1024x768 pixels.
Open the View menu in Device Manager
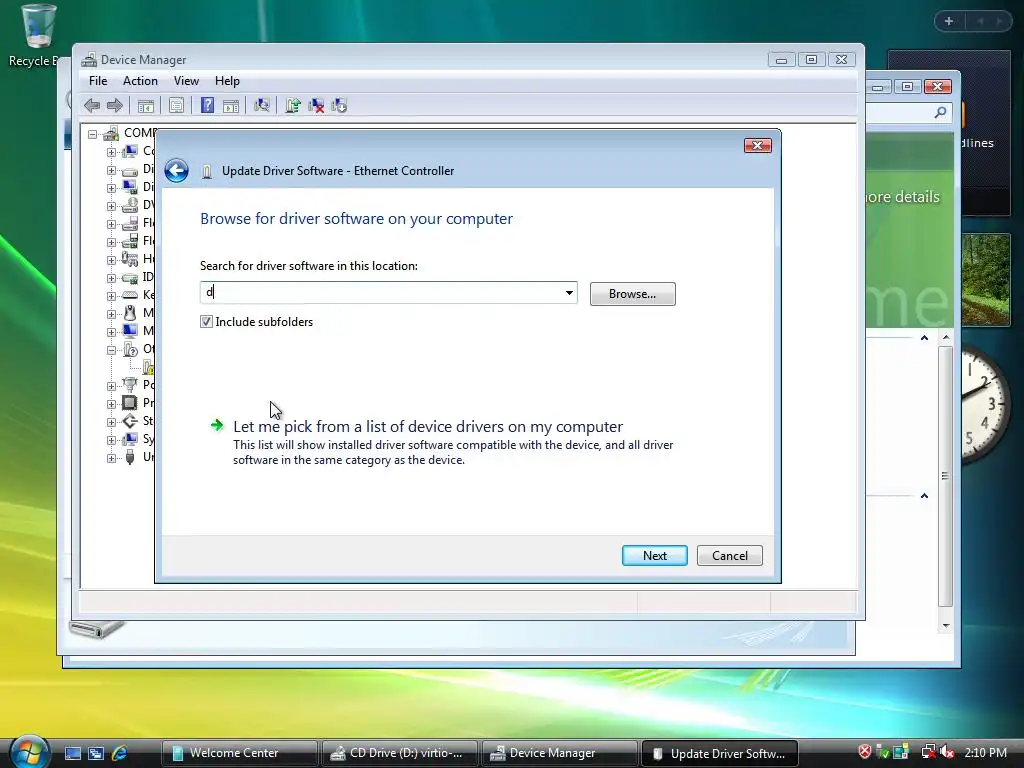(186, 81)
